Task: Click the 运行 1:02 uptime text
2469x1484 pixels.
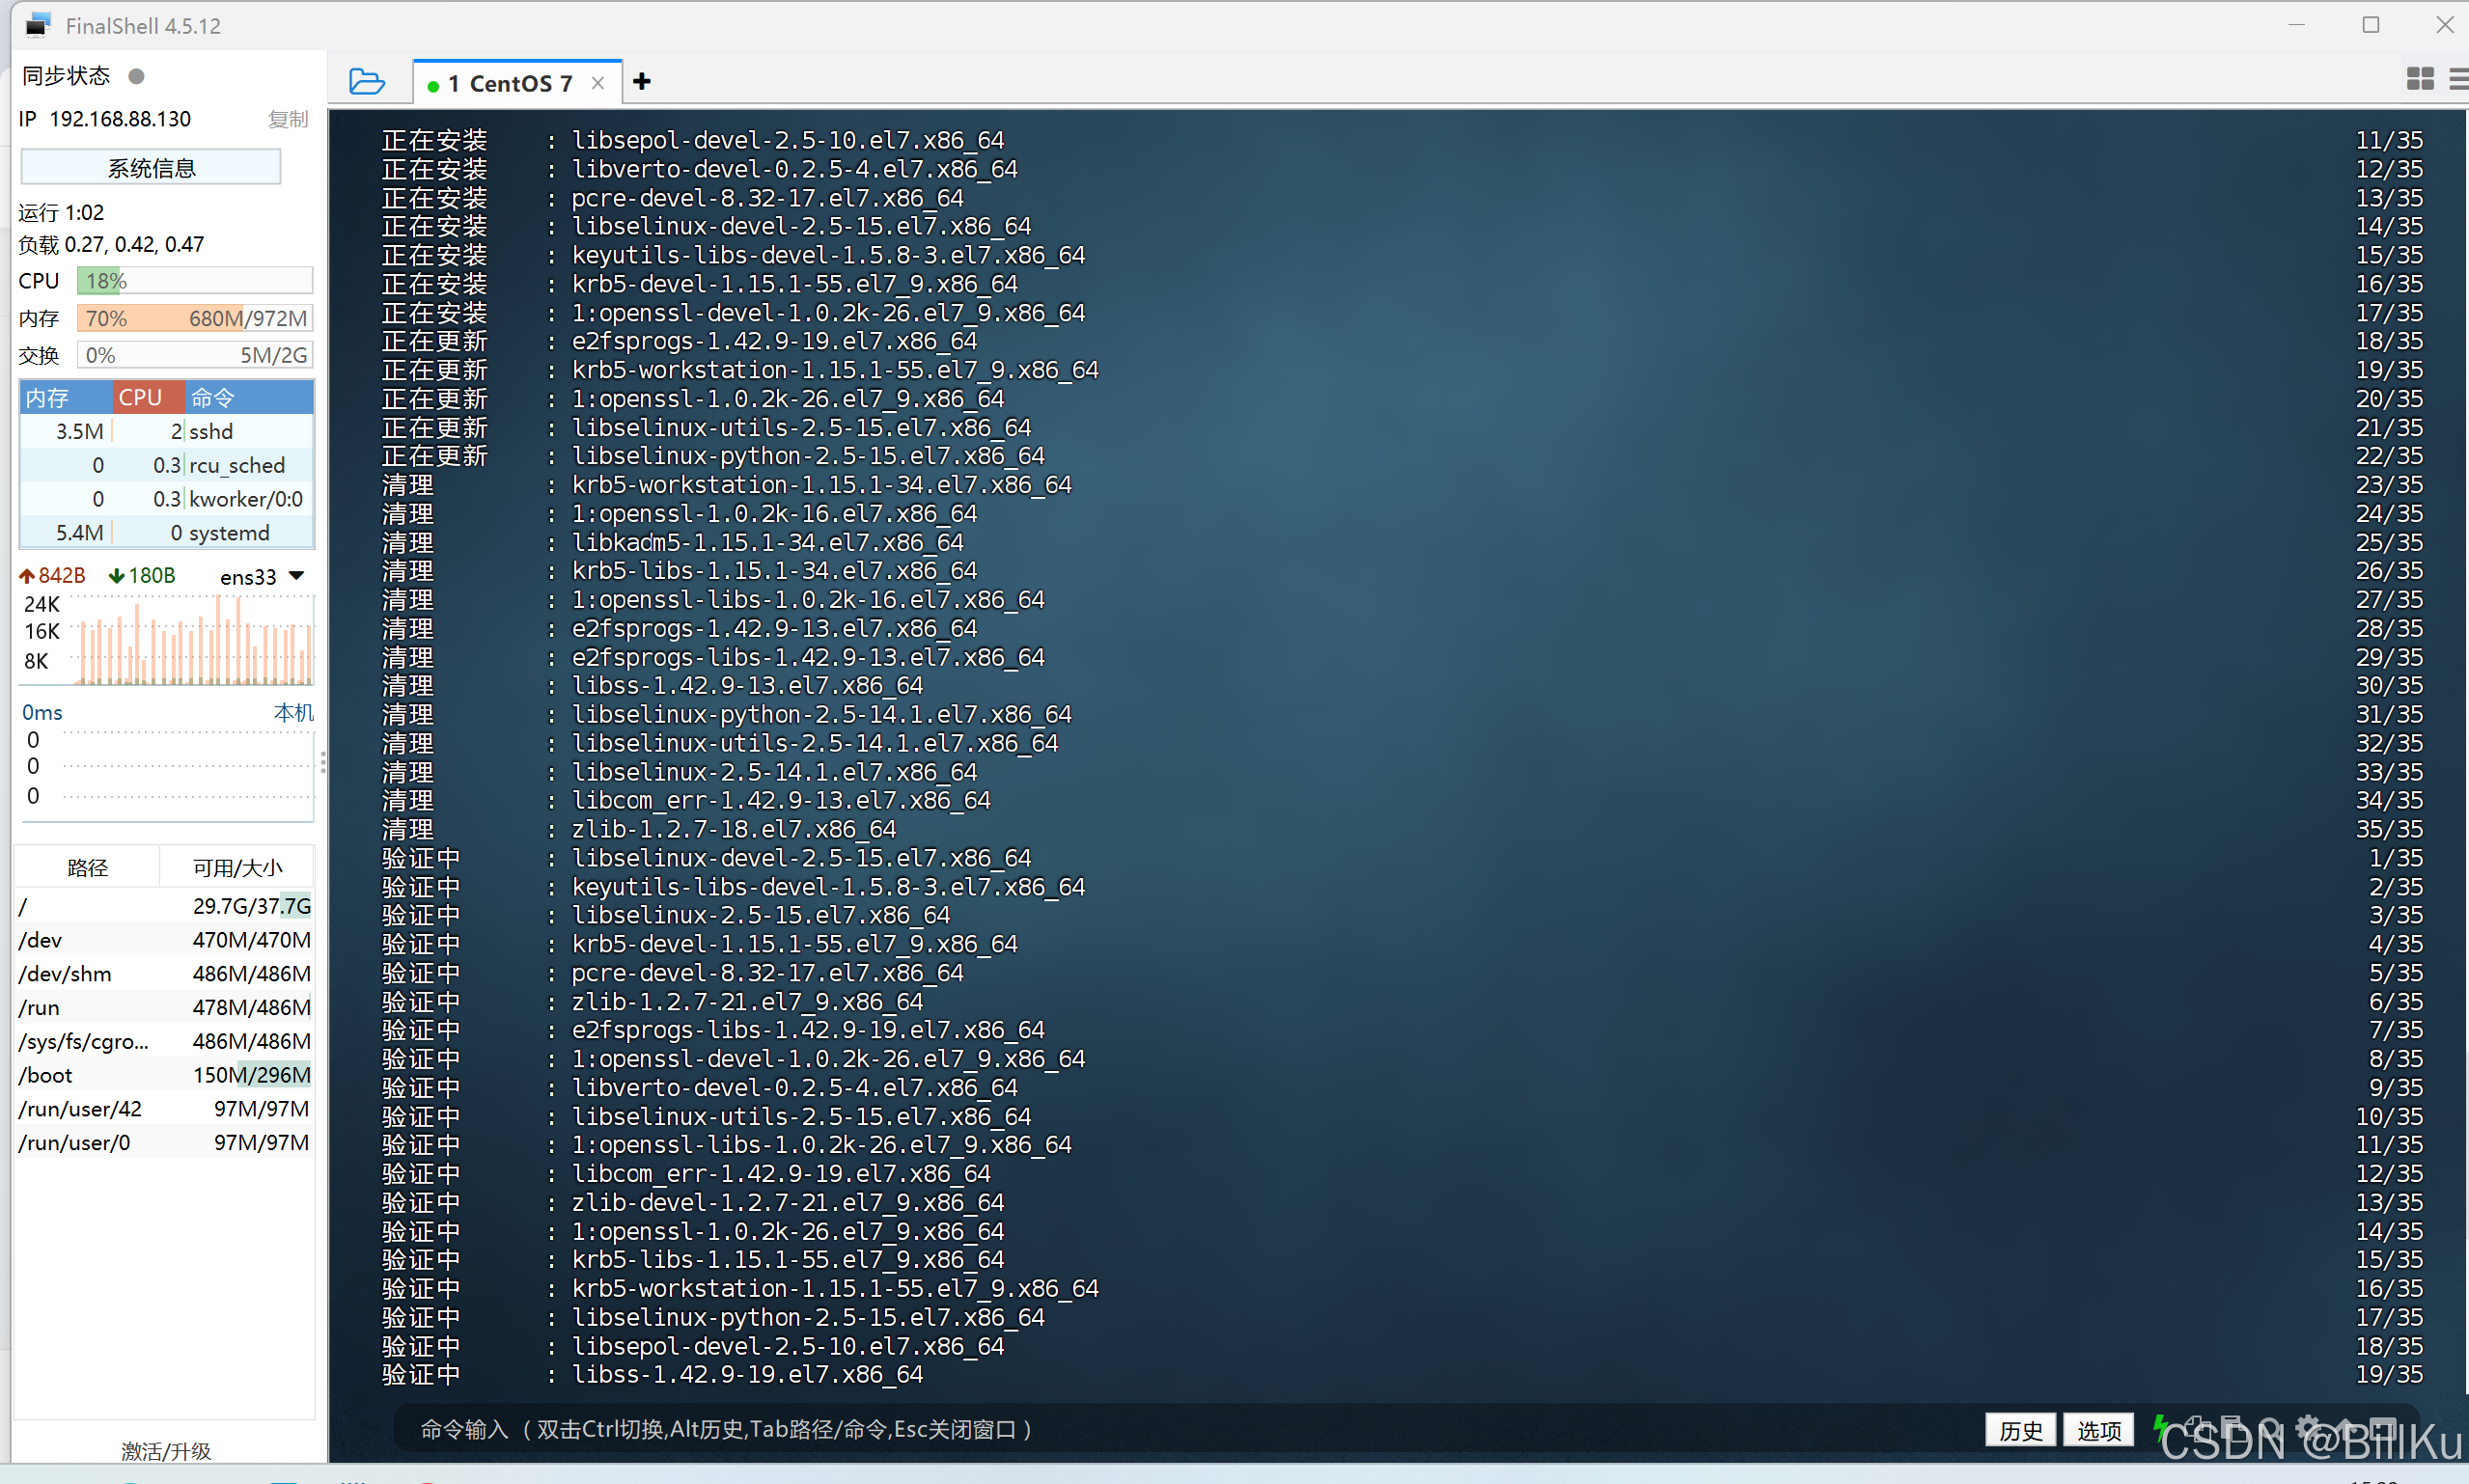Action: click(x=61, y=212)
